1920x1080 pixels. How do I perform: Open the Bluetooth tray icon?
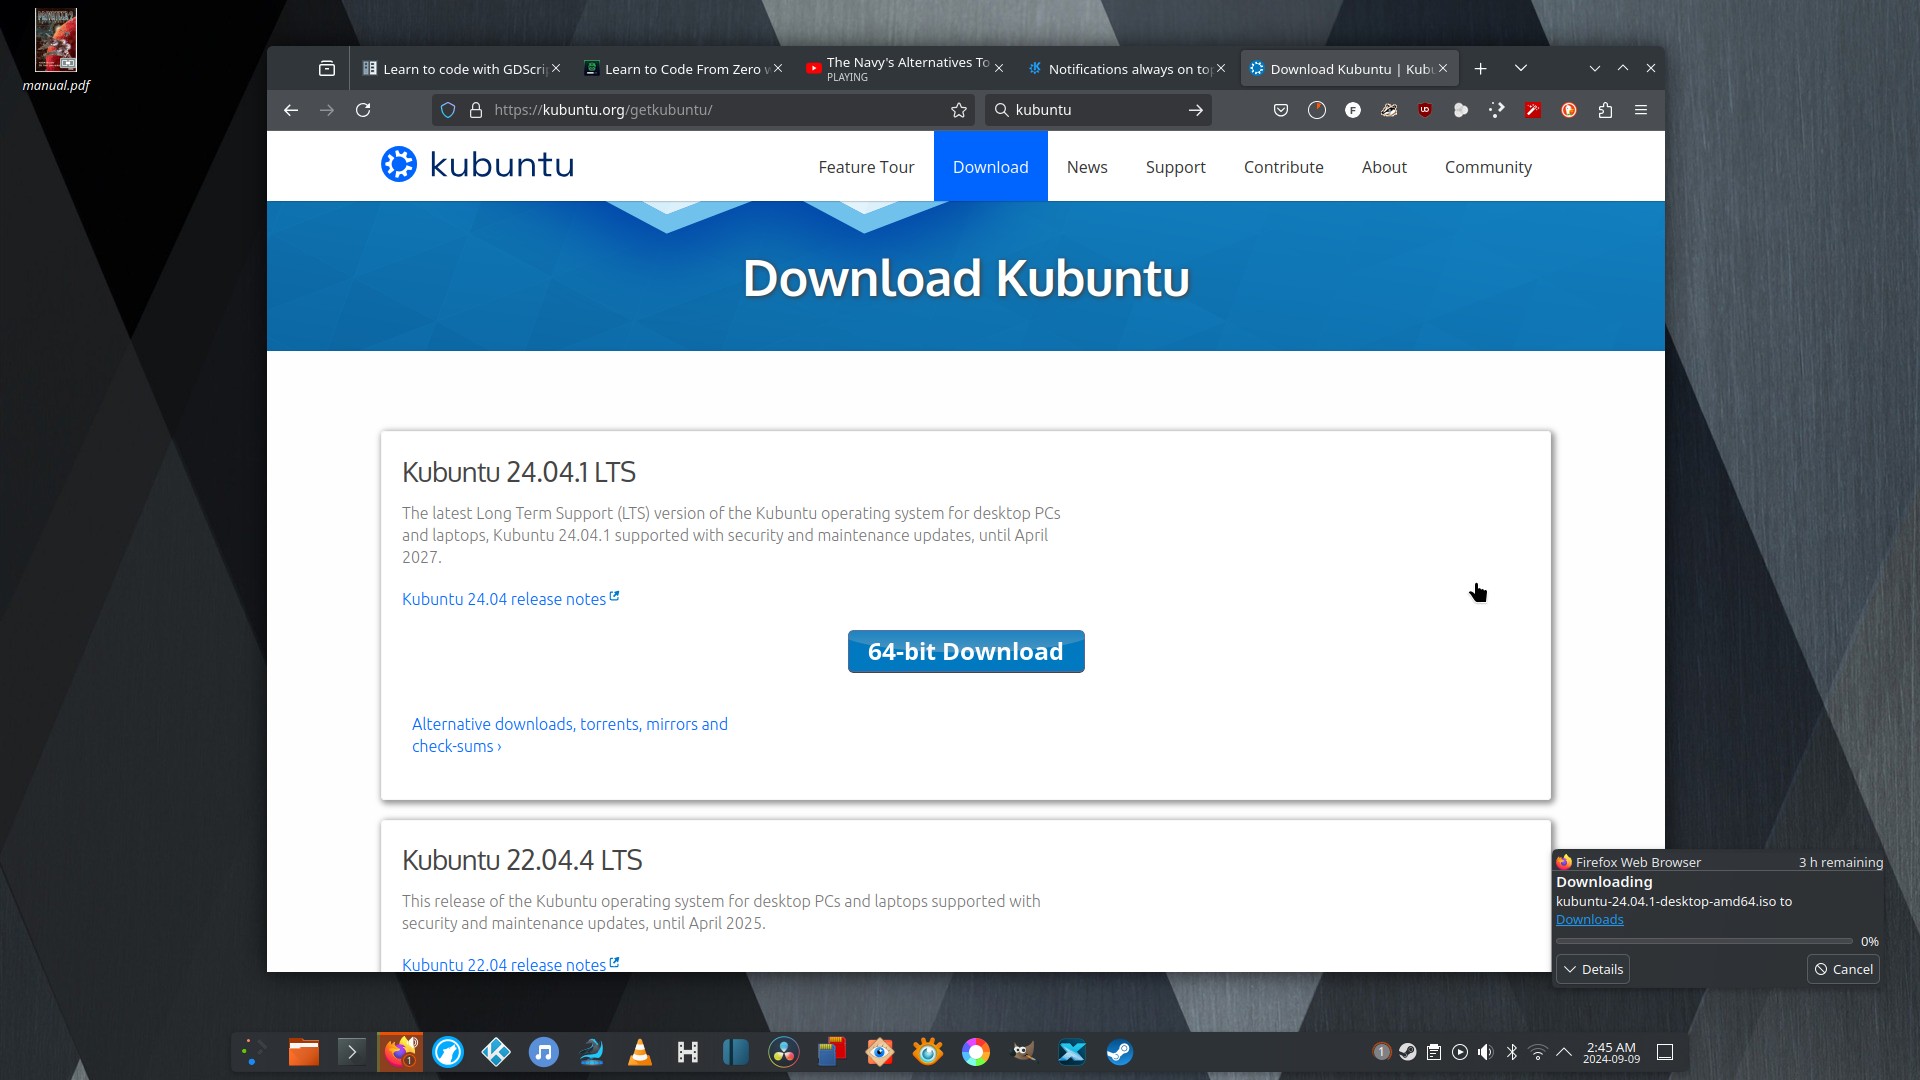point(1512,1052)
